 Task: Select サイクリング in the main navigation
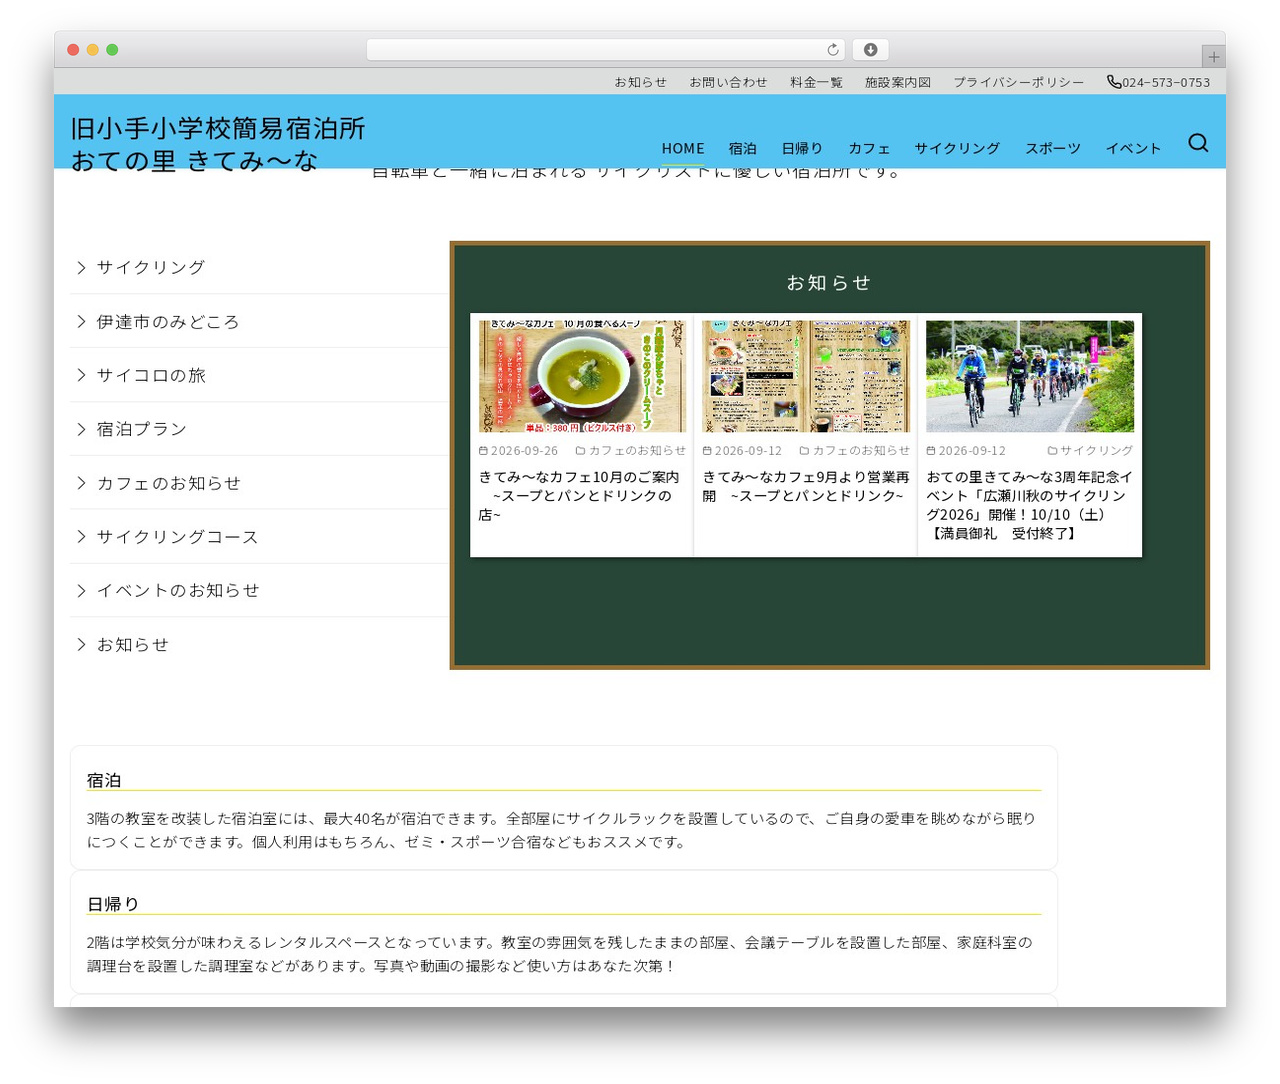957,148
